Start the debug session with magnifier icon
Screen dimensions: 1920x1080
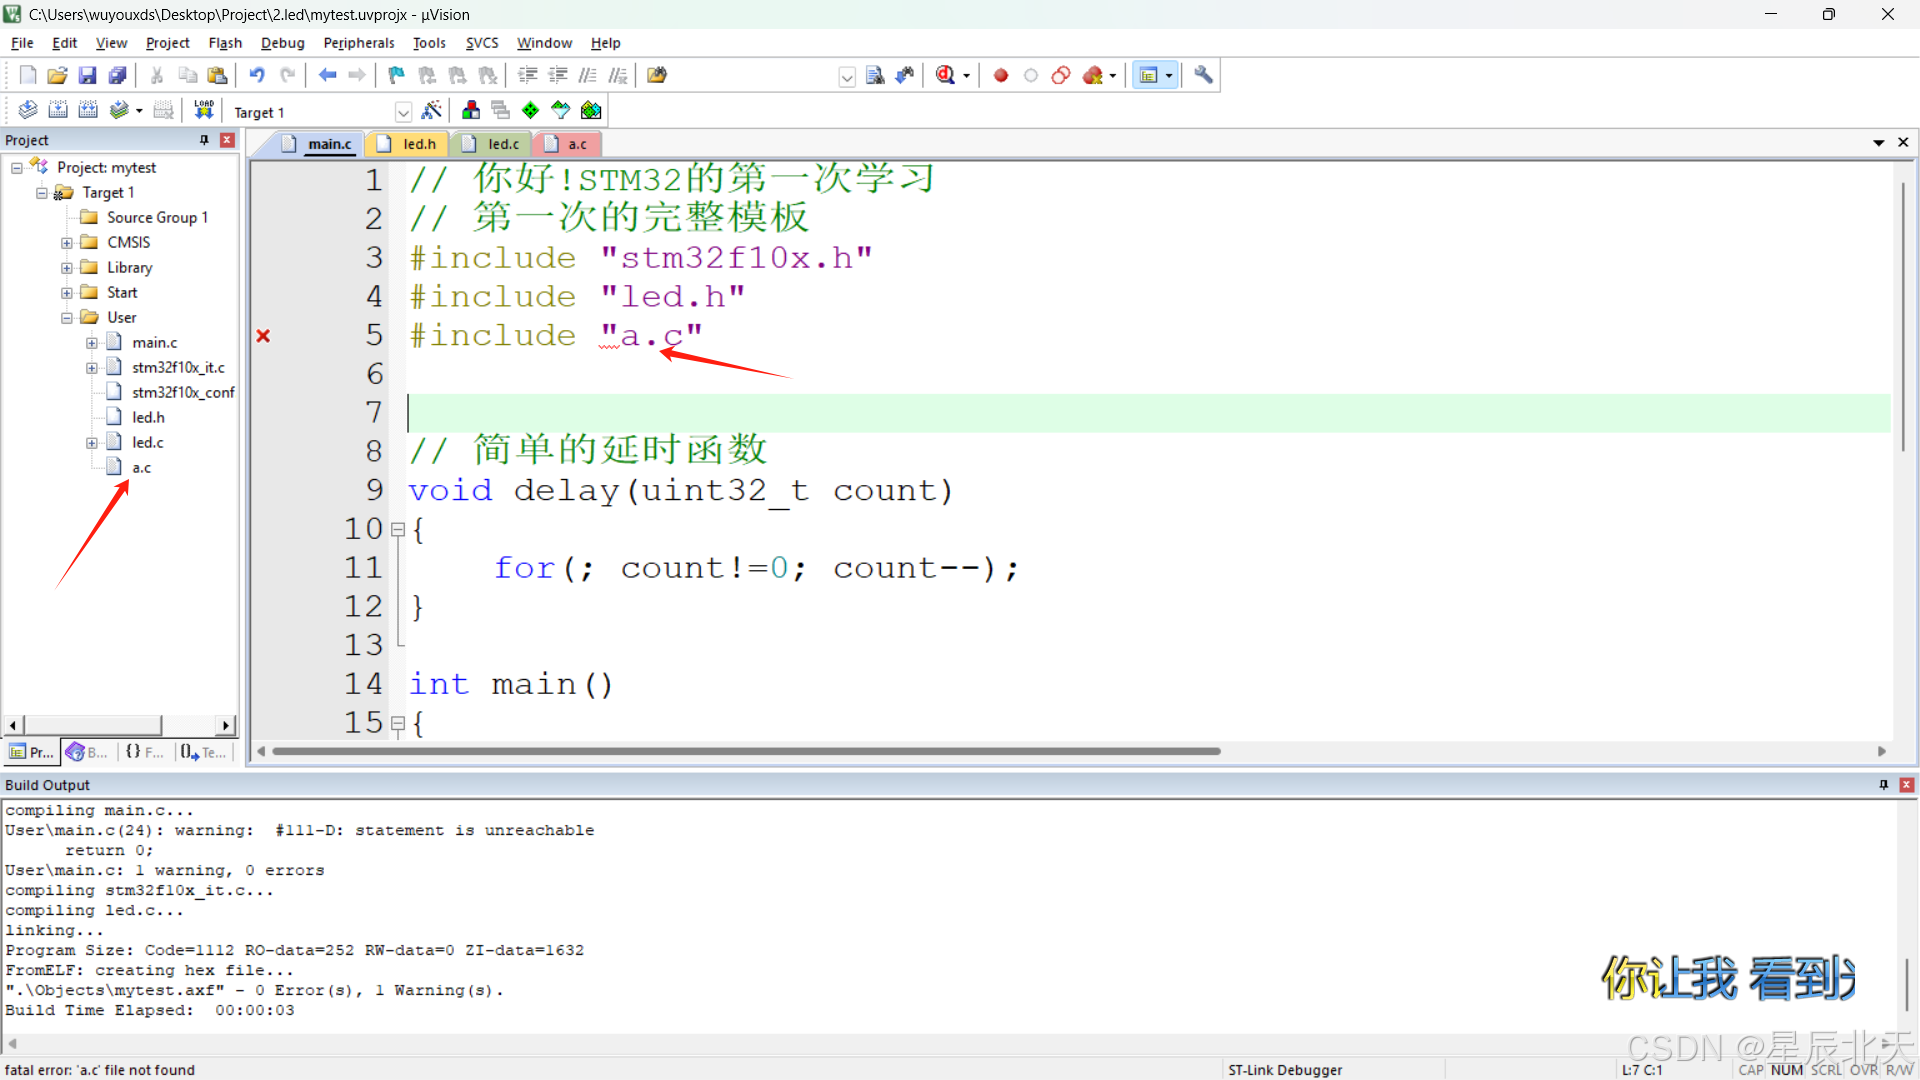tap(946, 75)
